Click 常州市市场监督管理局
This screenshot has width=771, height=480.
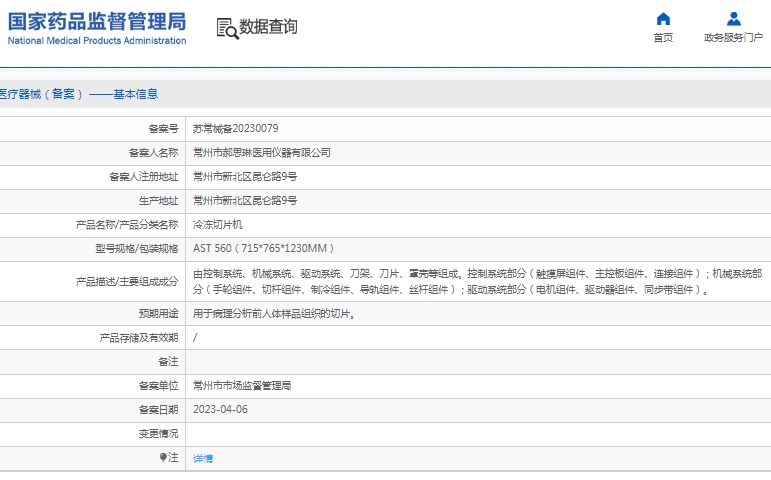242,386
